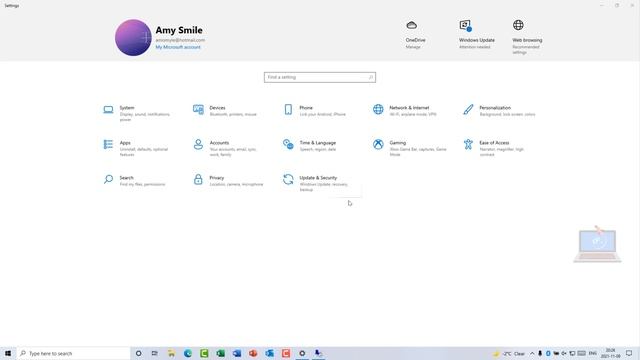Image resolution: width=640 pixels, height=360 pixels.
Task: Click the Amy Smile account name
Action: coord(179,30)
